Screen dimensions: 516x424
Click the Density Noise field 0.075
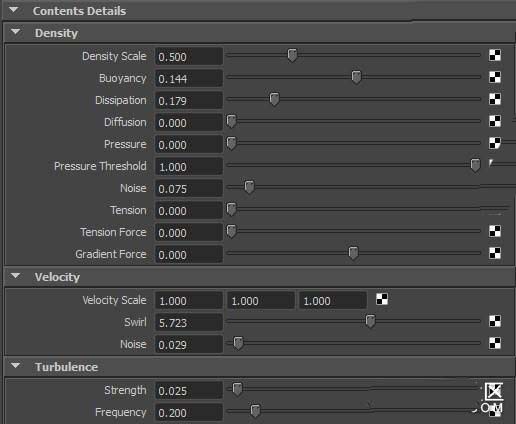tap(189, 188)
